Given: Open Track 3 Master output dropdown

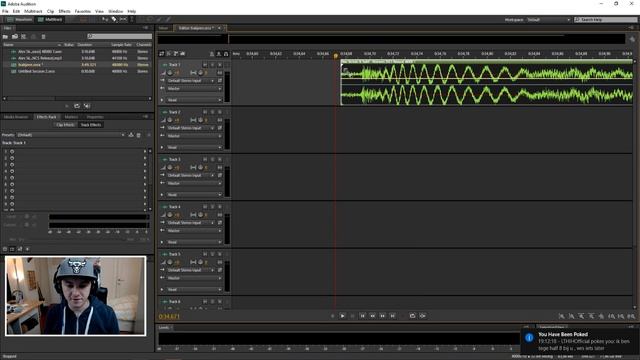Looking at the screenshot, I should pos(194,183).
